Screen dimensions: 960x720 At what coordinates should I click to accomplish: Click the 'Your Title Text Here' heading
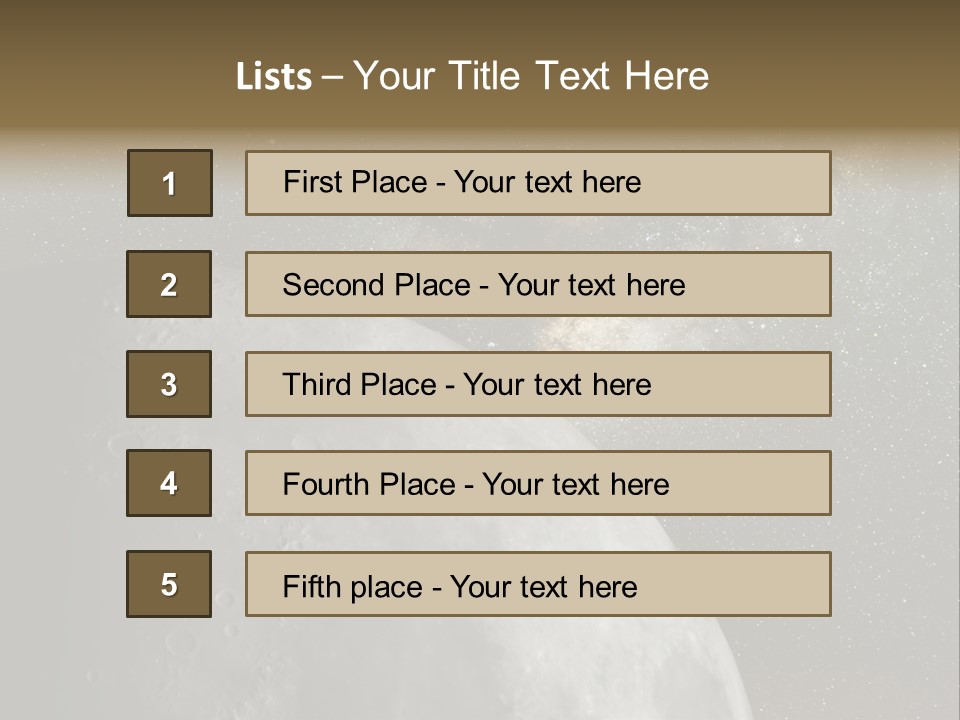[x=531, y=76]
